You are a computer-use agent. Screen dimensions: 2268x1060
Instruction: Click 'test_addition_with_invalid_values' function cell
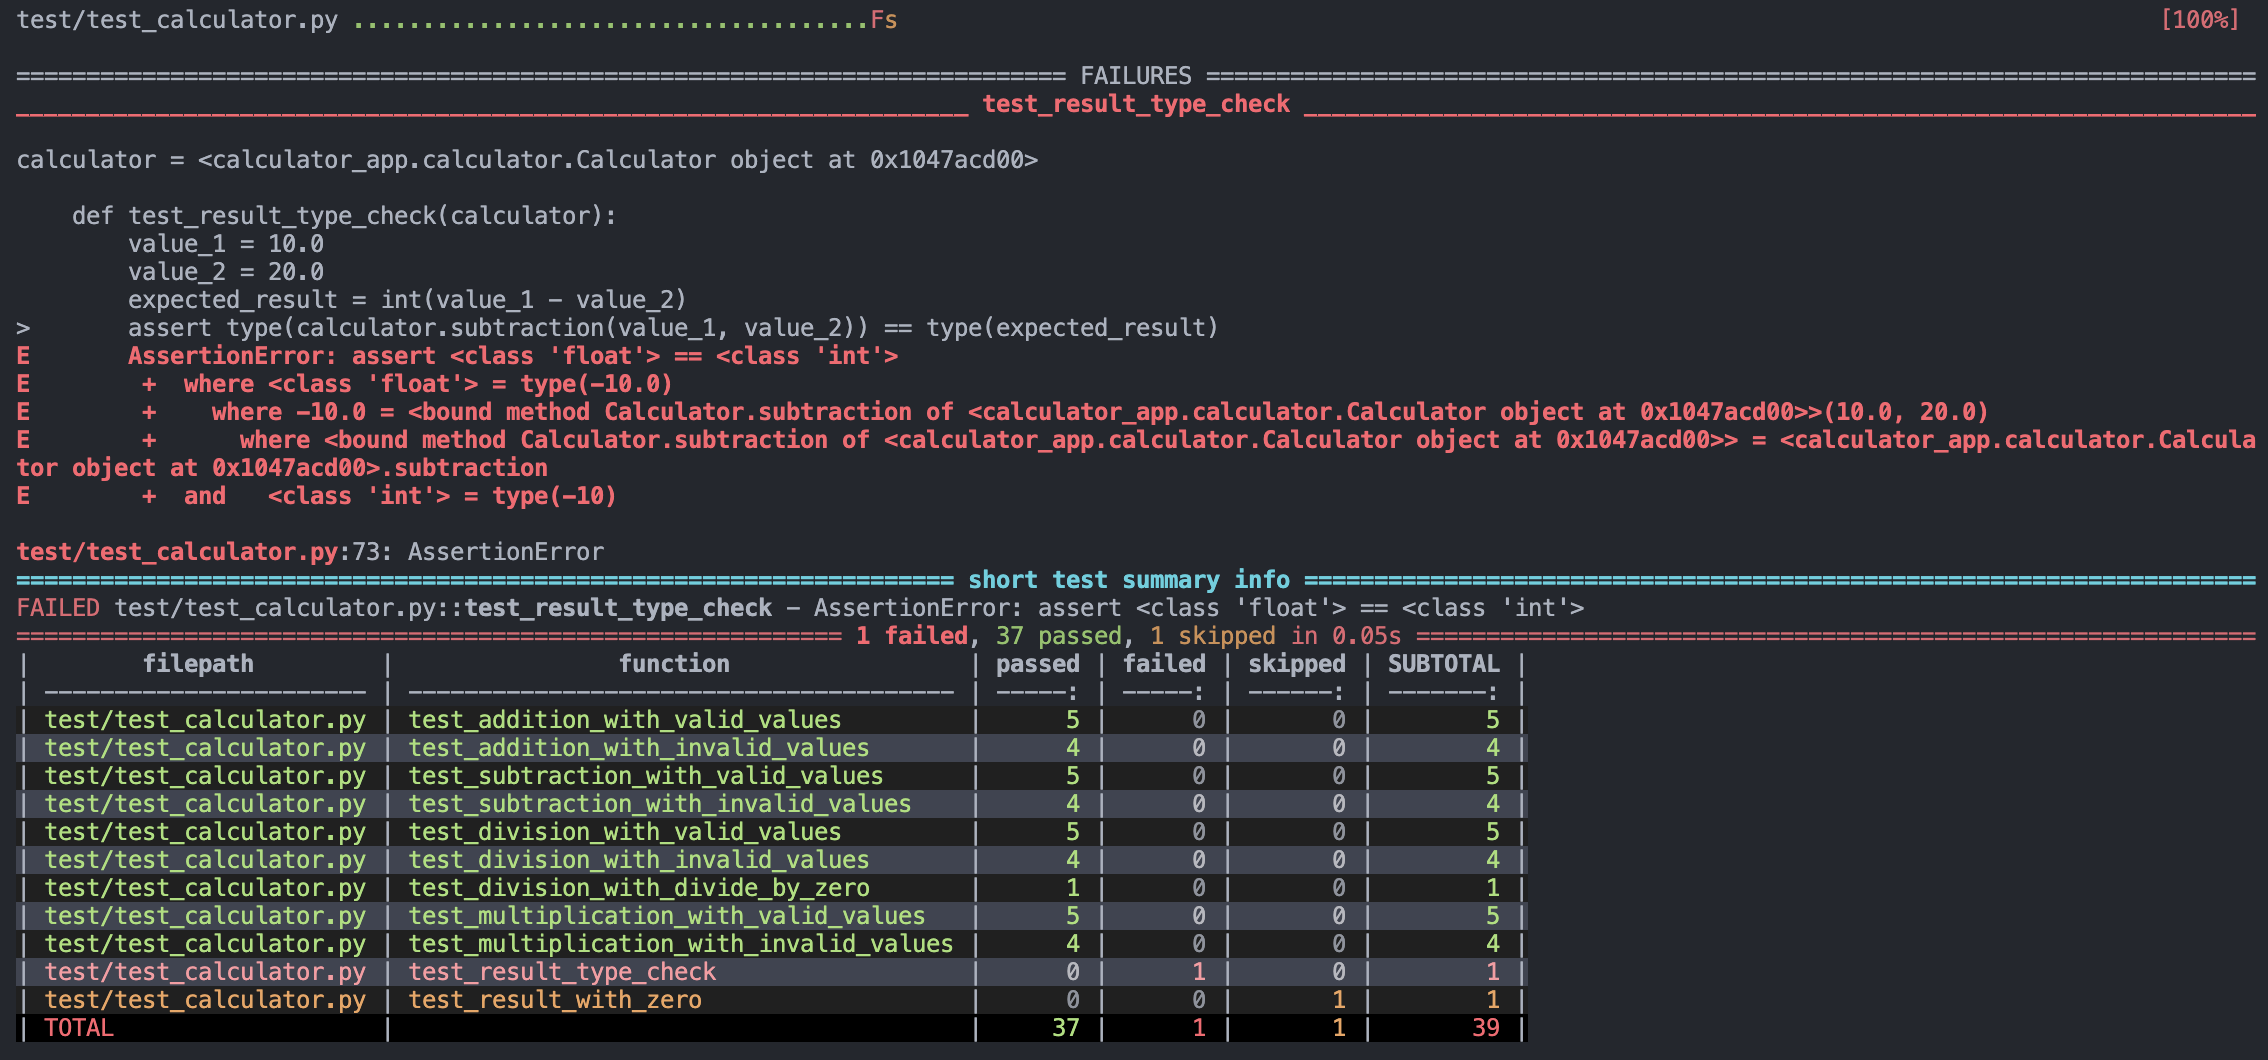(639, 748)
